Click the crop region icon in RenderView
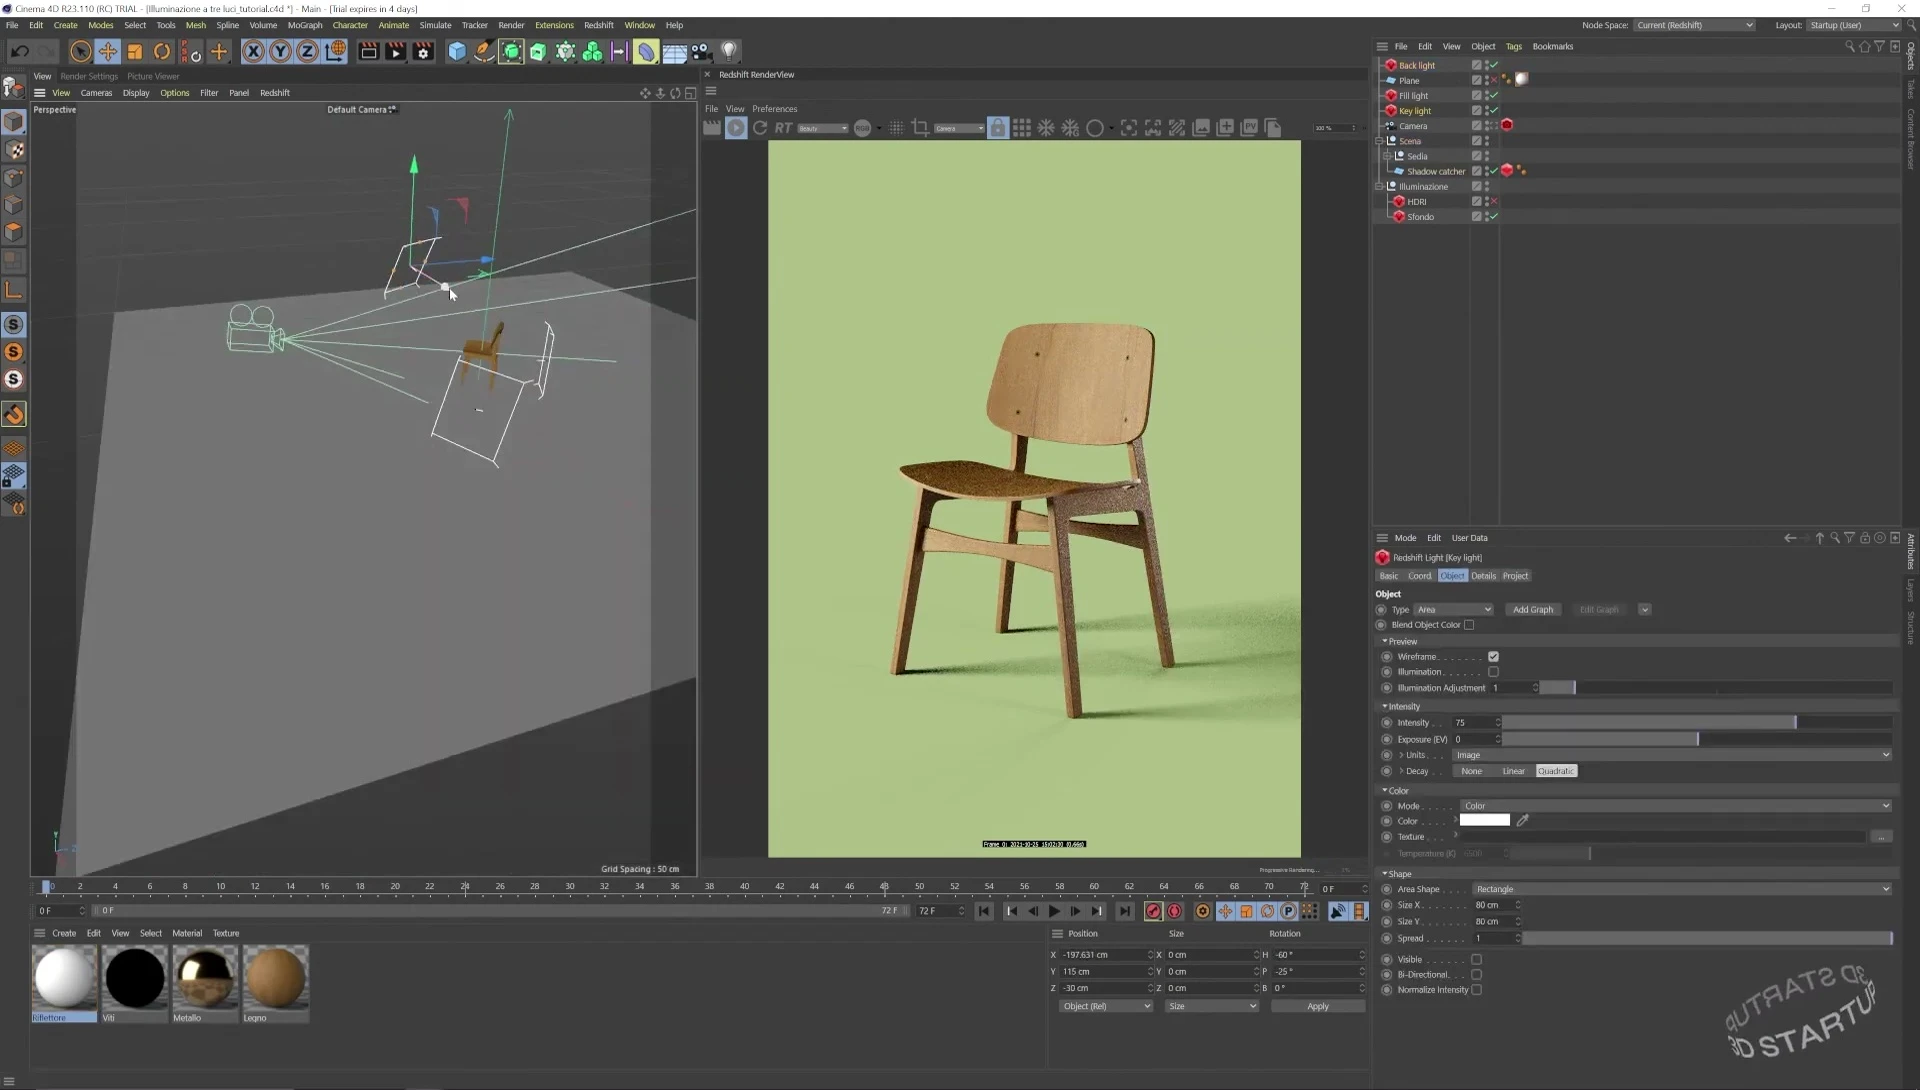The height and width of the screenshot is (1090, 1920). tap(920, 128)
